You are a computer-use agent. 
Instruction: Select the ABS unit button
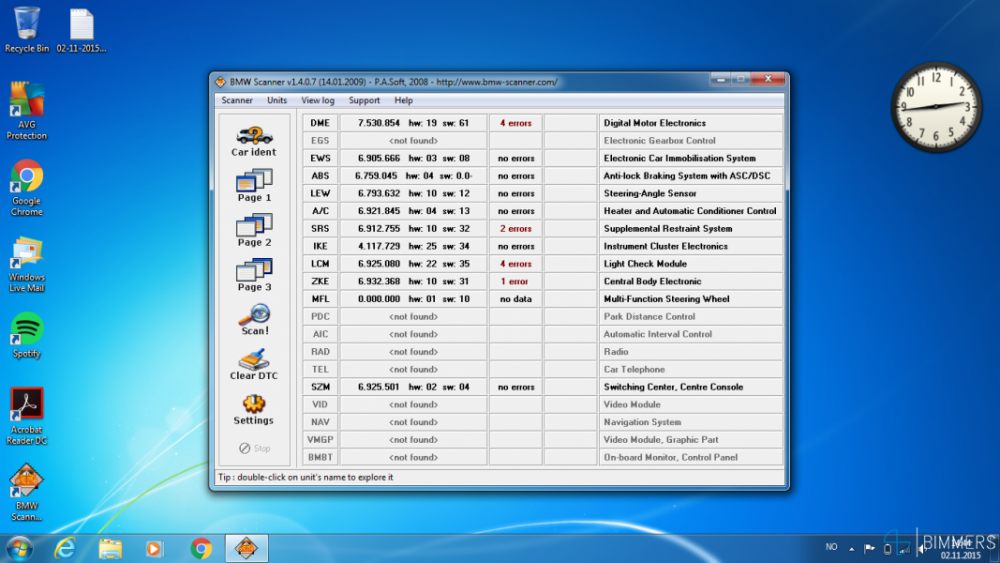coord(320,176)
